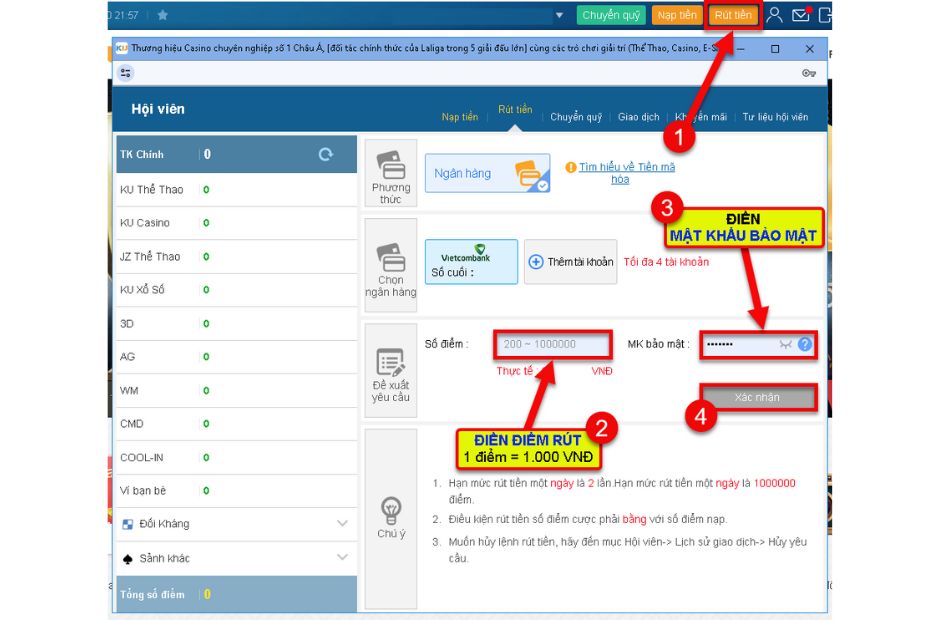940x620 pixels.
Task: Select the KU Xổ Số wallet row
Action: point(236,290)
